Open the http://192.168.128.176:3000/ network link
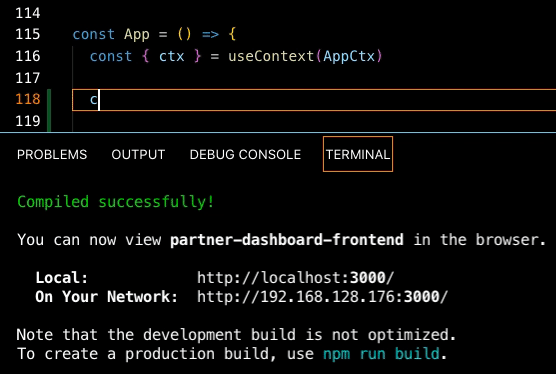The image size is (556, 374). [323, 296]
